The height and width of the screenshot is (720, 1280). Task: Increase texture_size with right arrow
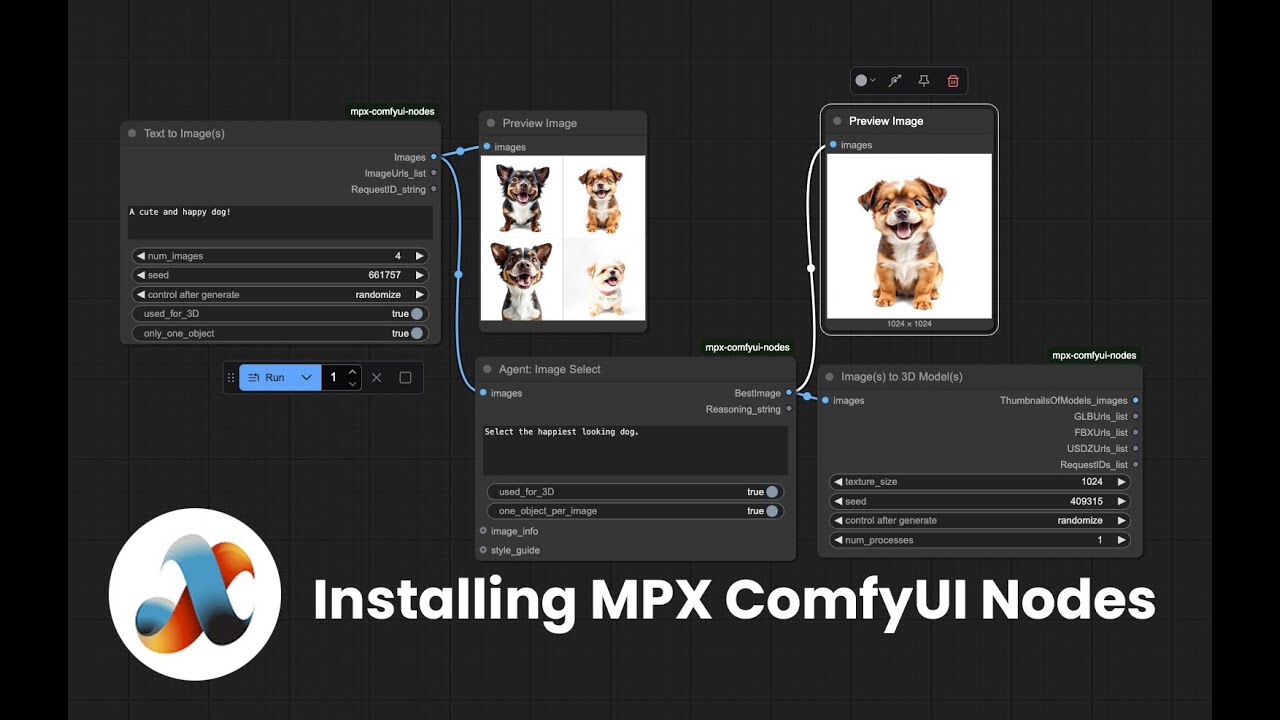click(x=1122, y=482)
